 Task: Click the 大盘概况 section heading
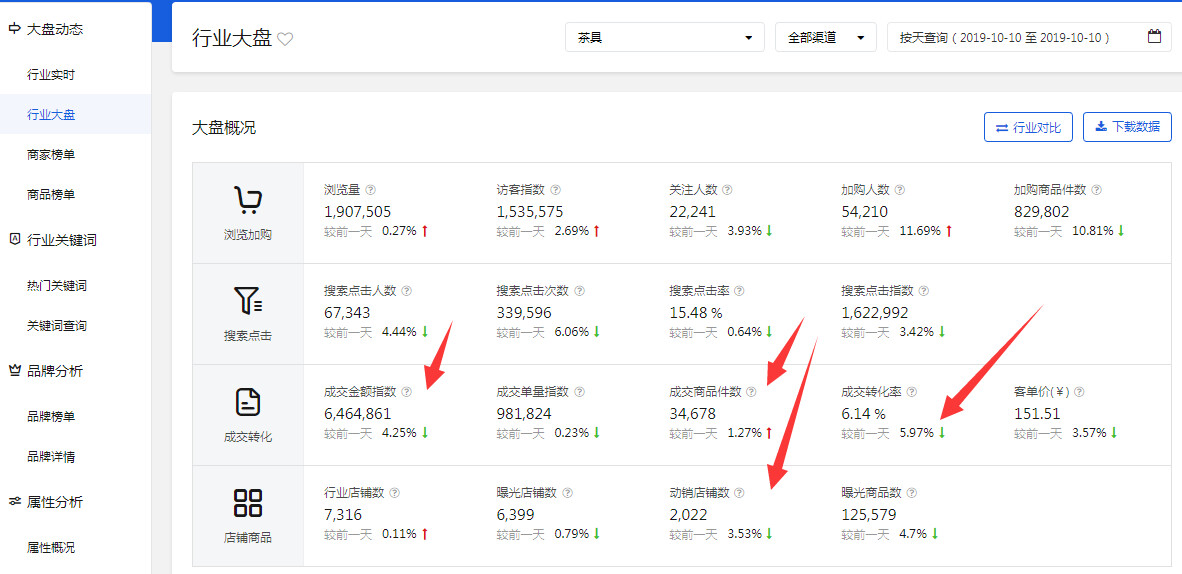click(x=224, y=127)
